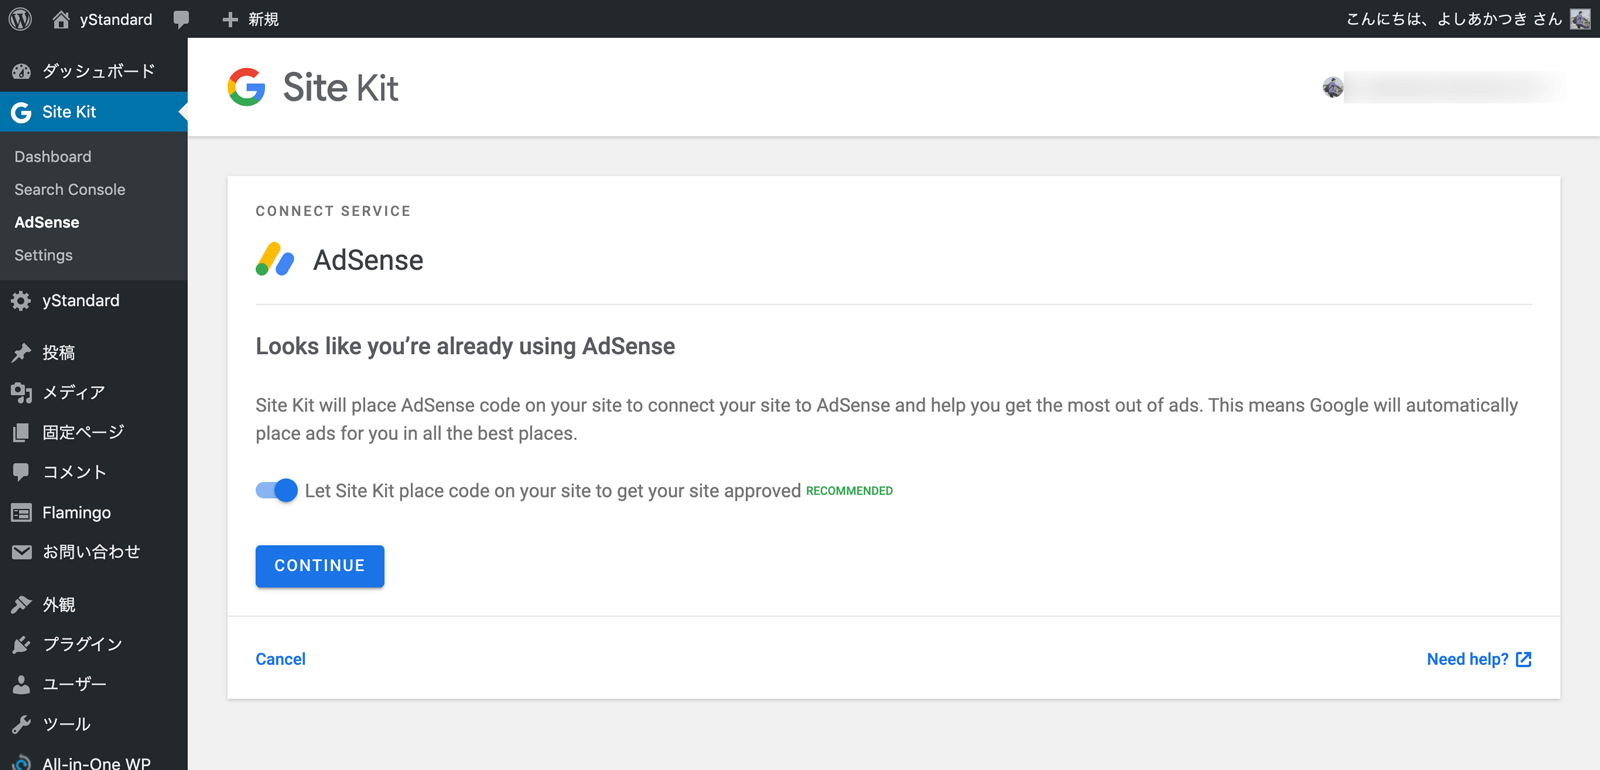Image resolution: width=1600 pixels, height=770 pixels.
Task: Click the CONTINUE button
Action: tap(320, 566)
